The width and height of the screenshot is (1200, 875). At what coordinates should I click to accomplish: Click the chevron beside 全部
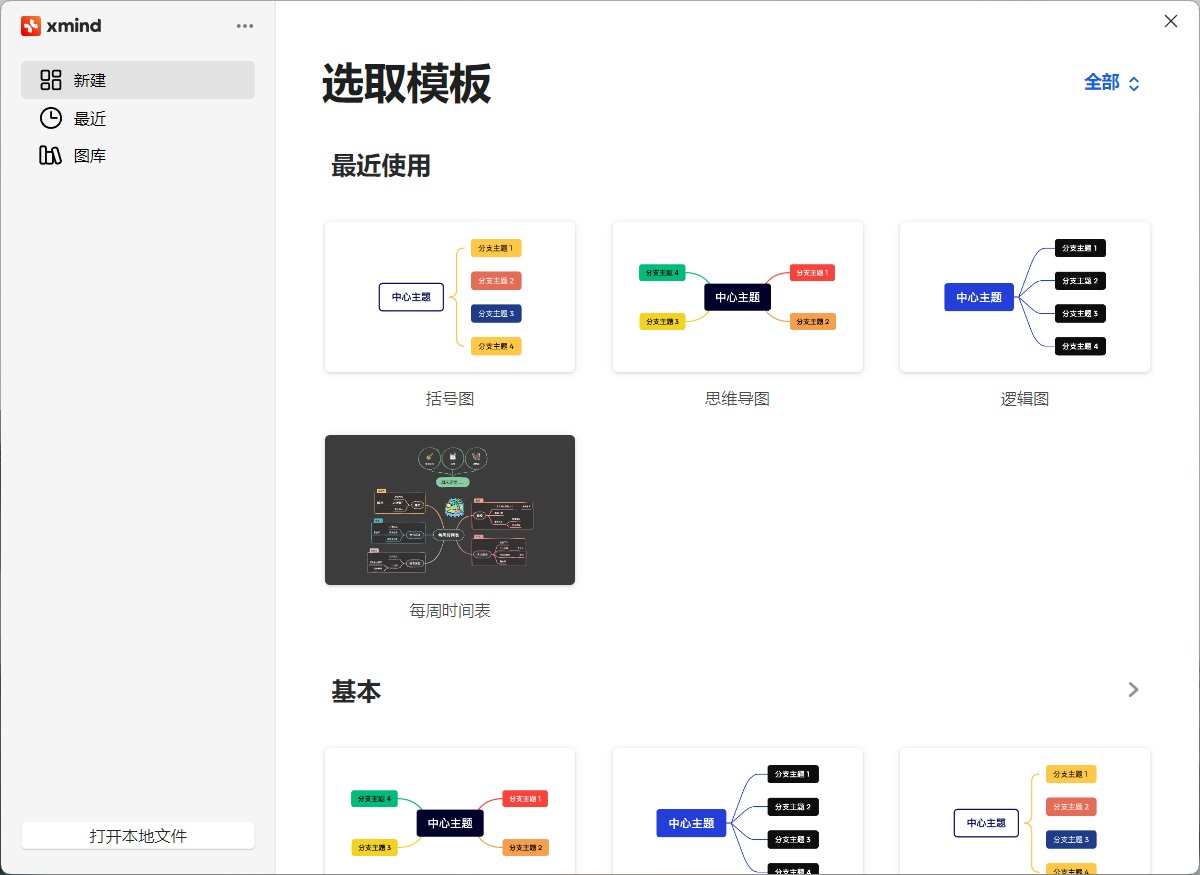point(1133,83)
